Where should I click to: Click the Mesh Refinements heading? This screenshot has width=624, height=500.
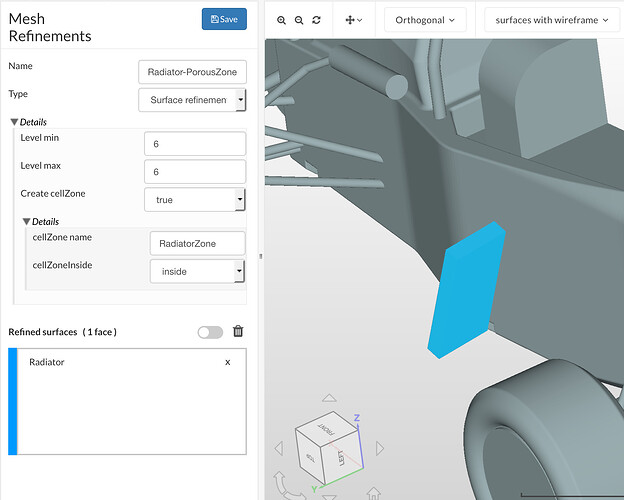click(50, 27)
